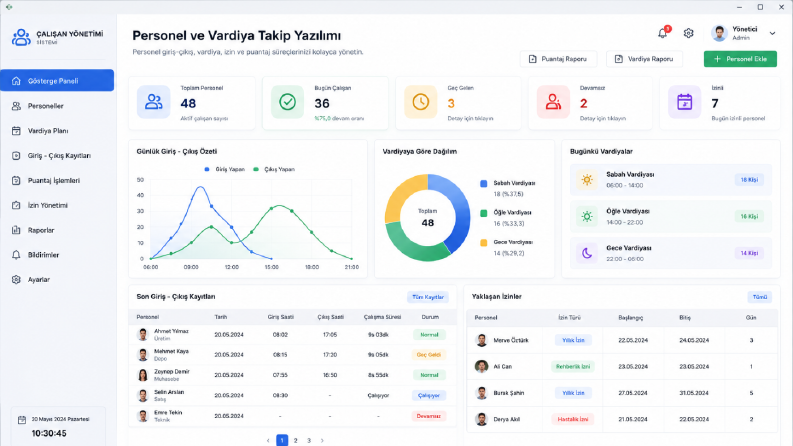Click the 18 Kişi badge
This screenshot has height=446, width=793.
[749, 180]
